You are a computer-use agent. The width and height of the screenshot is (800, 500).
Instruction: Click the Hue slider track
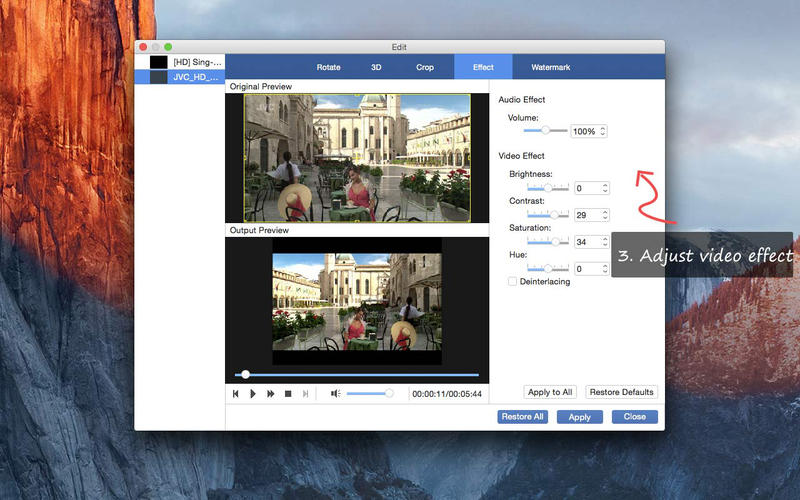pos(547,268)
